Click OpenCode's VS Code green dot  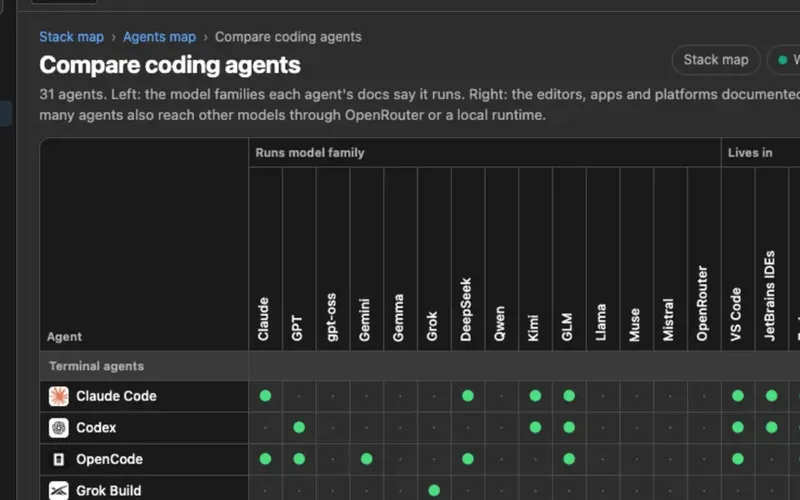tap(738, 459)
